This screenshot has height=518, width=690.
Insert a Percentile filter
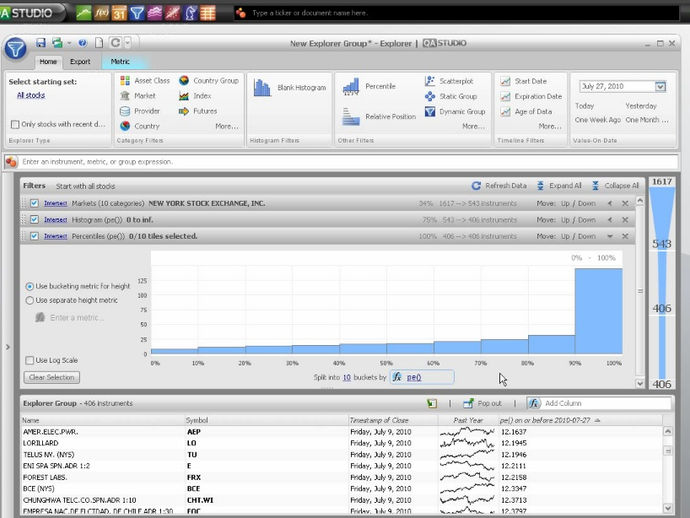tap(369, 86)
